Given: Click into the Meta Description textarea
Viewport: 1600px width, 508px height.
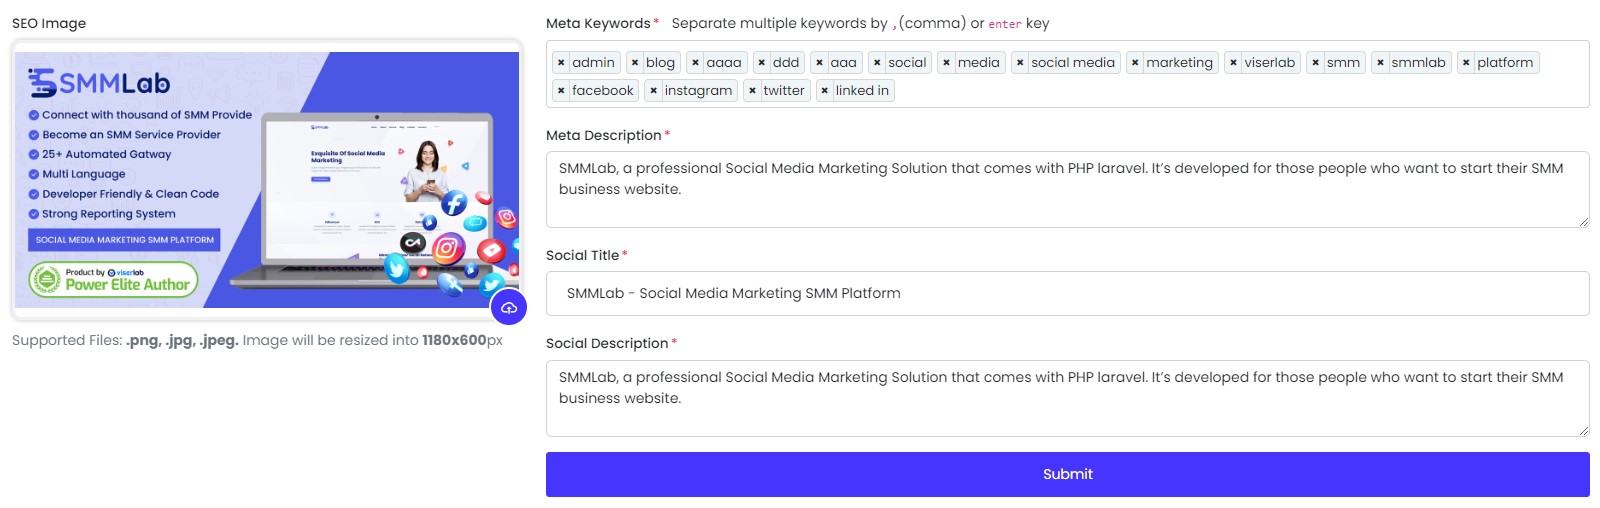Looking at the screenshot, I should [1067, 200].
